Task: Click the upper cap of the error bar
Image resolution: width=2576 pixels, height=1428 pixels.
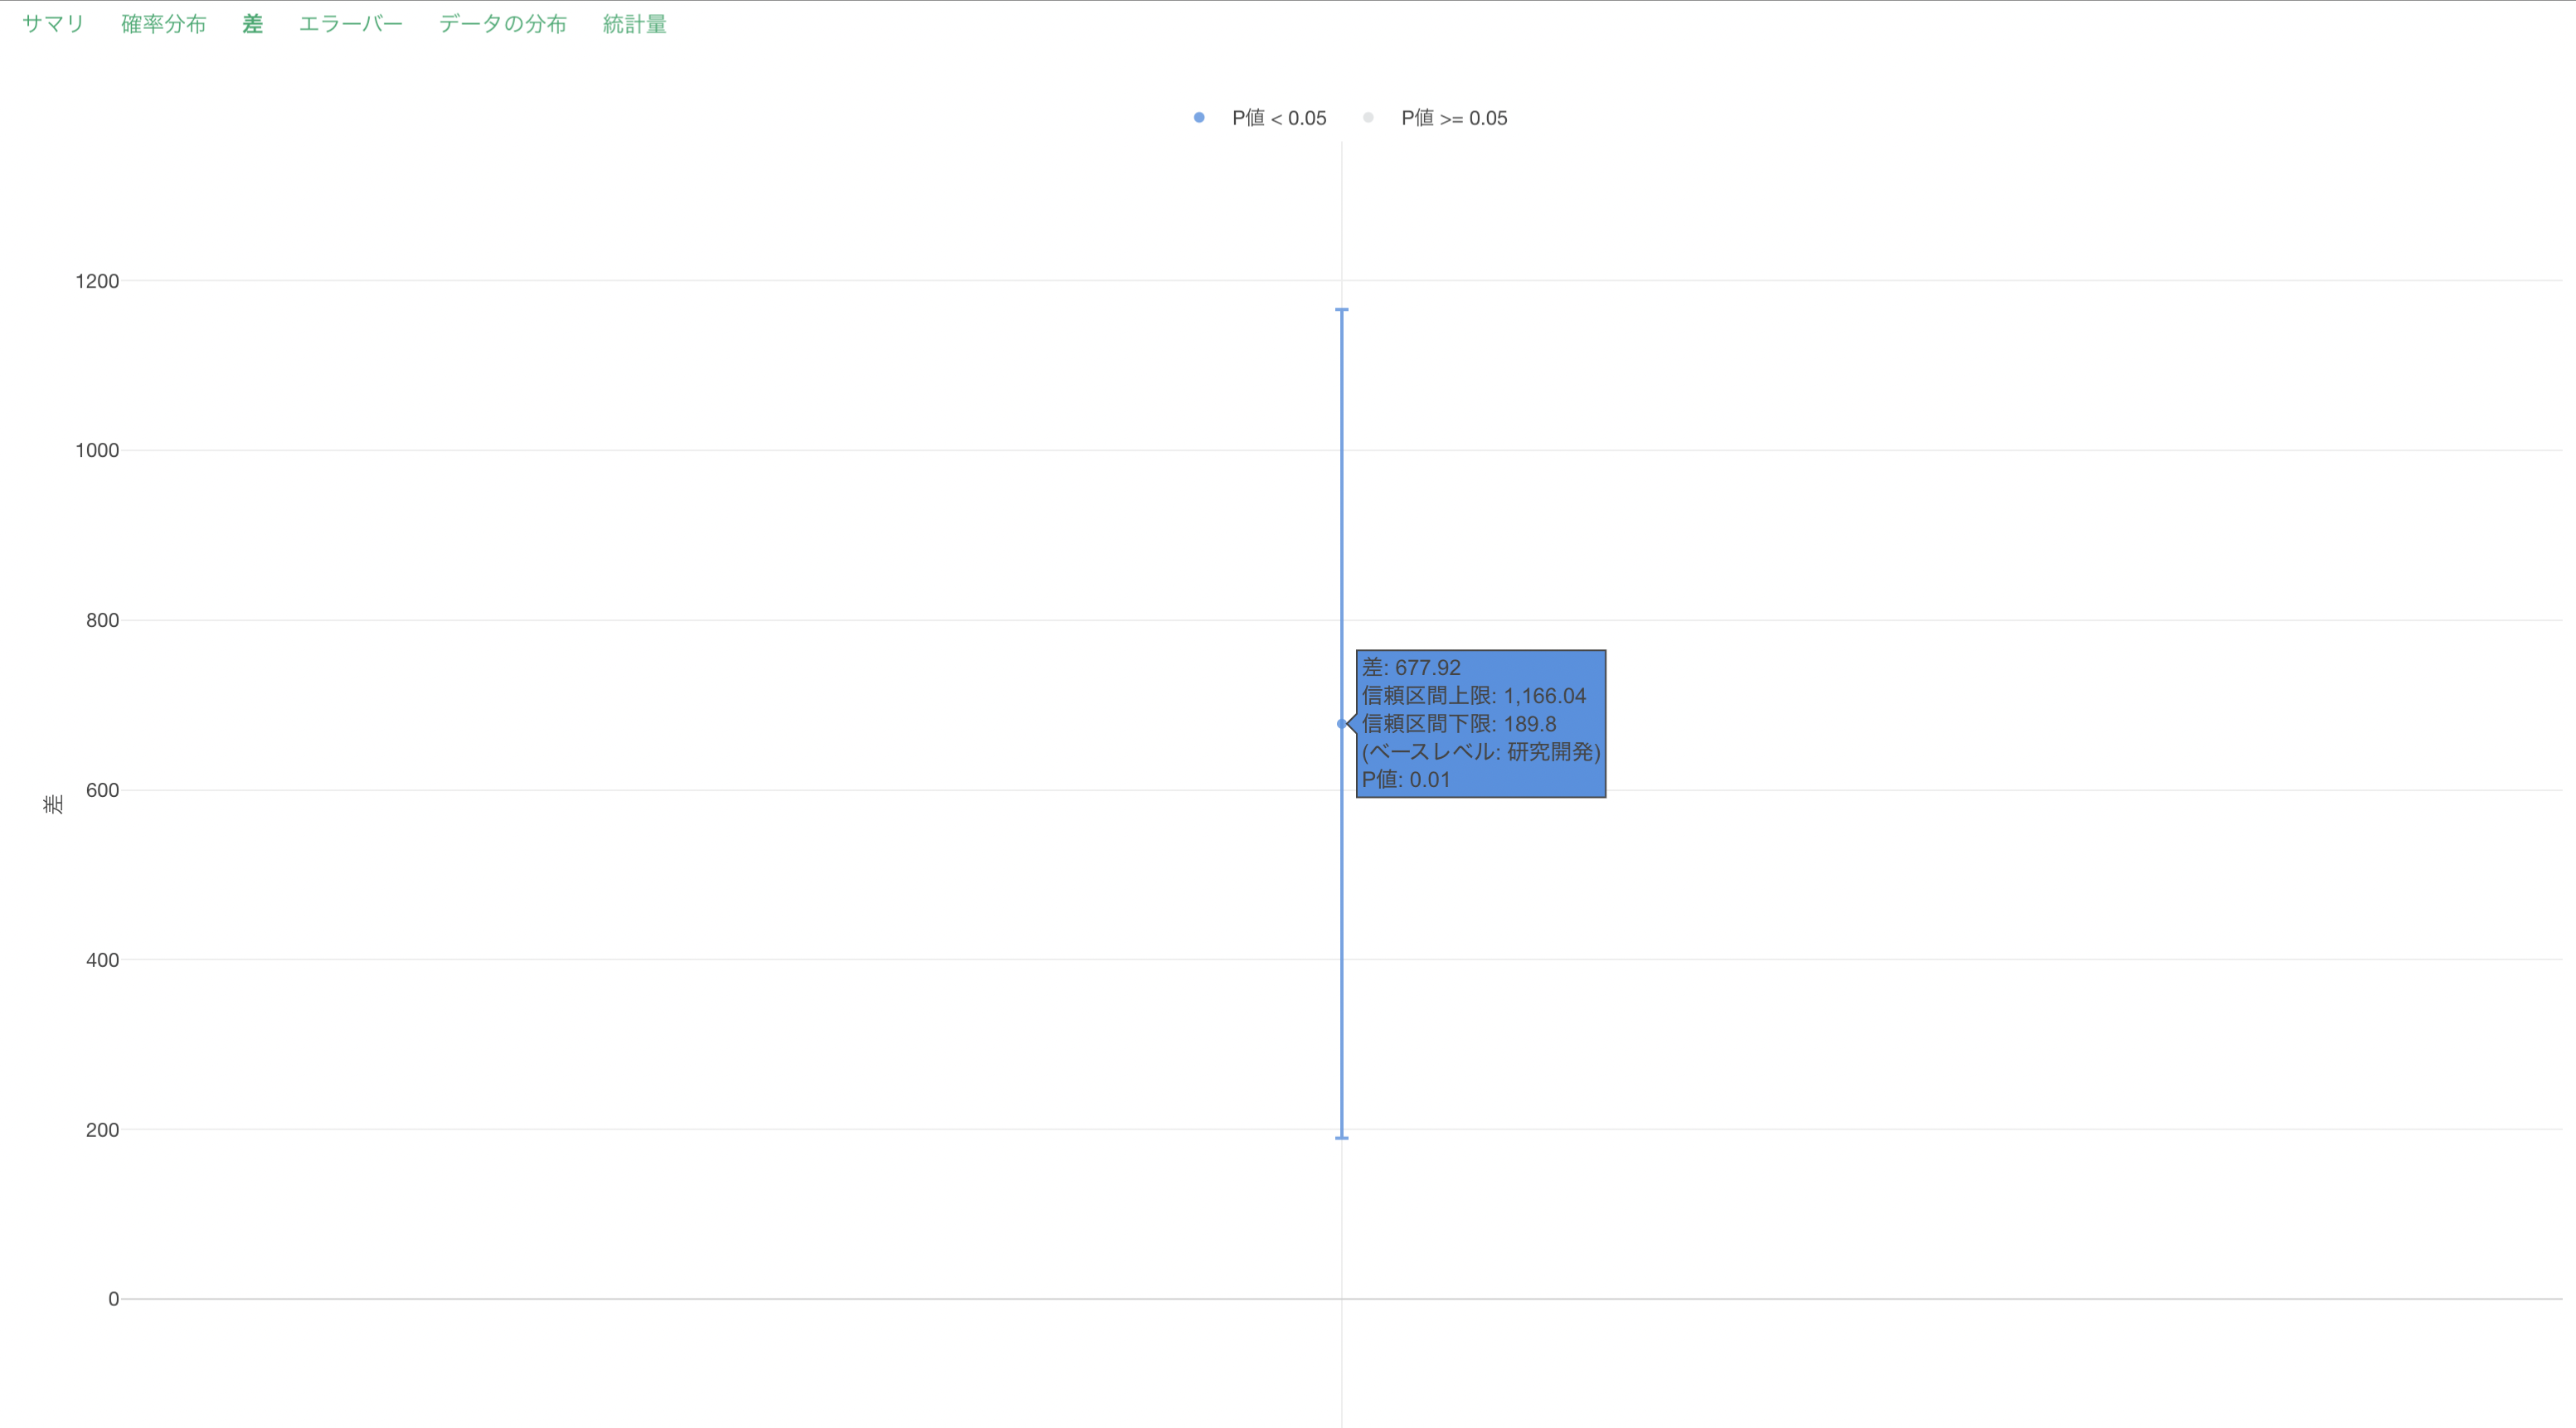Action: coord(1341,310)
